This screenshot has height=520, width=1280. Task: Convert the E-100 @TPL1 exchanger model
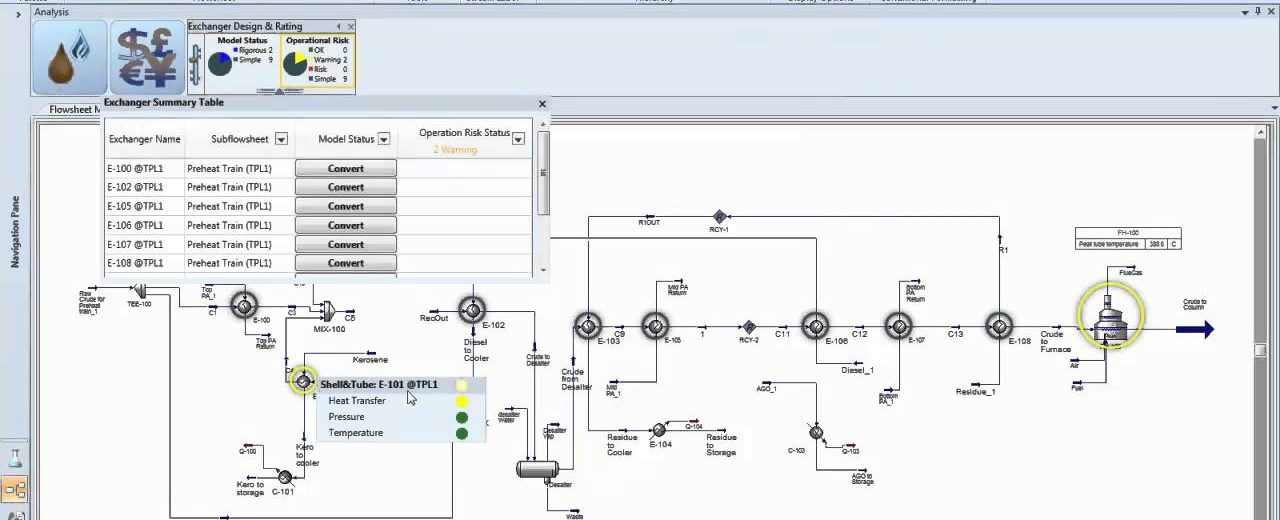(346, 168)
